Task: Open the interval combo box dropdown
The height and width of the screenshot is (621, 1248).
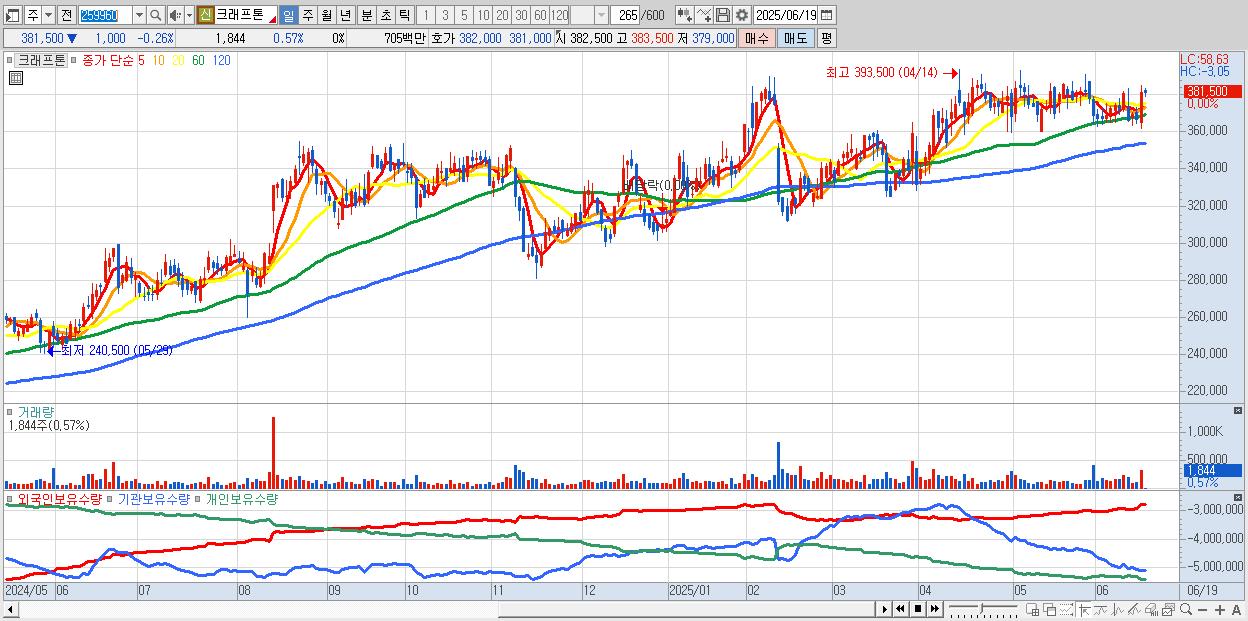Action: point(601,15)
